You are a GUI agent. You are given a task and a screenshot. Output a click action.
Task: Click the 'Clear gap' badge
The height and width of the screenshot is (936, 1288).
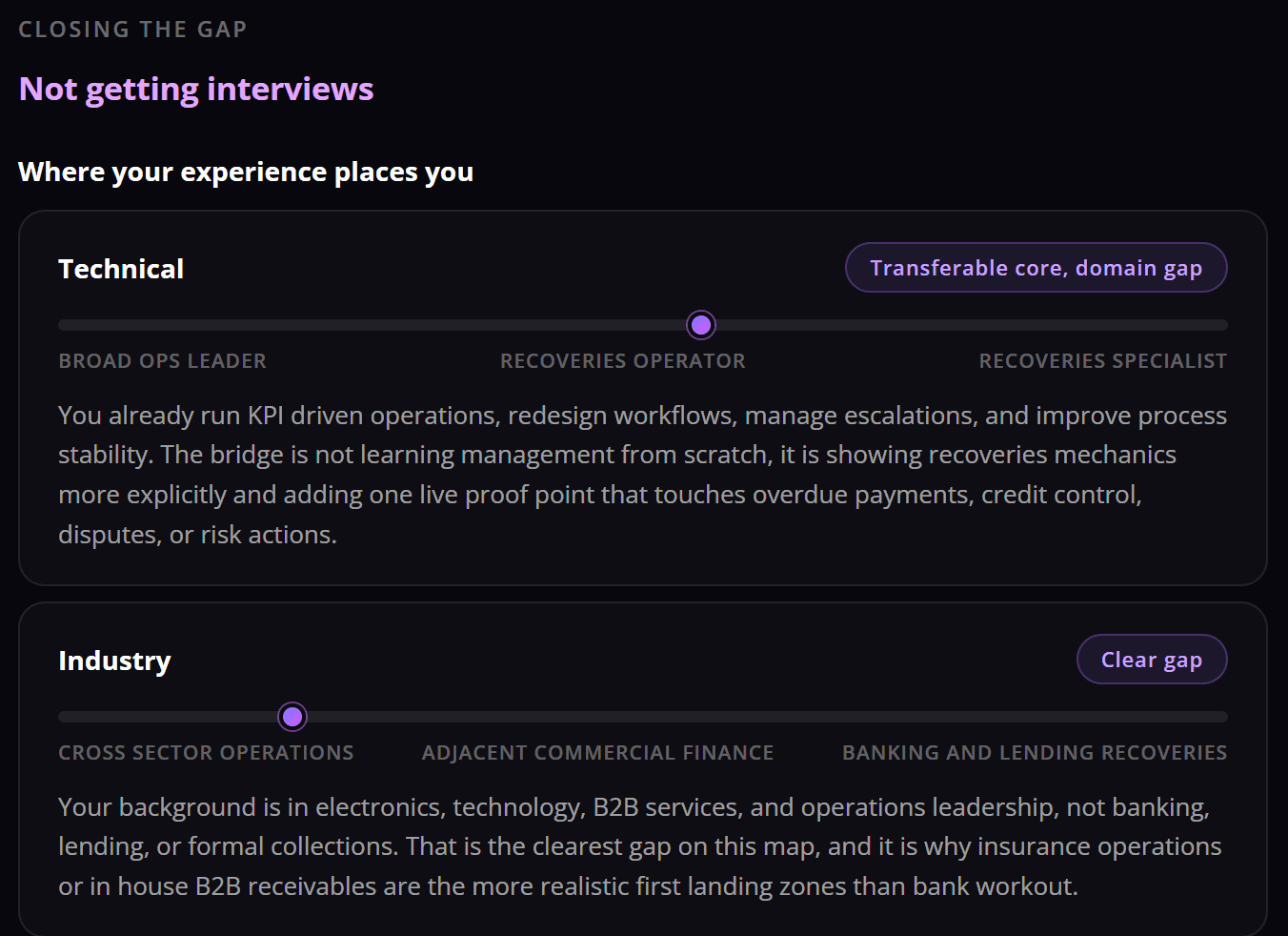pos(1151,660)
